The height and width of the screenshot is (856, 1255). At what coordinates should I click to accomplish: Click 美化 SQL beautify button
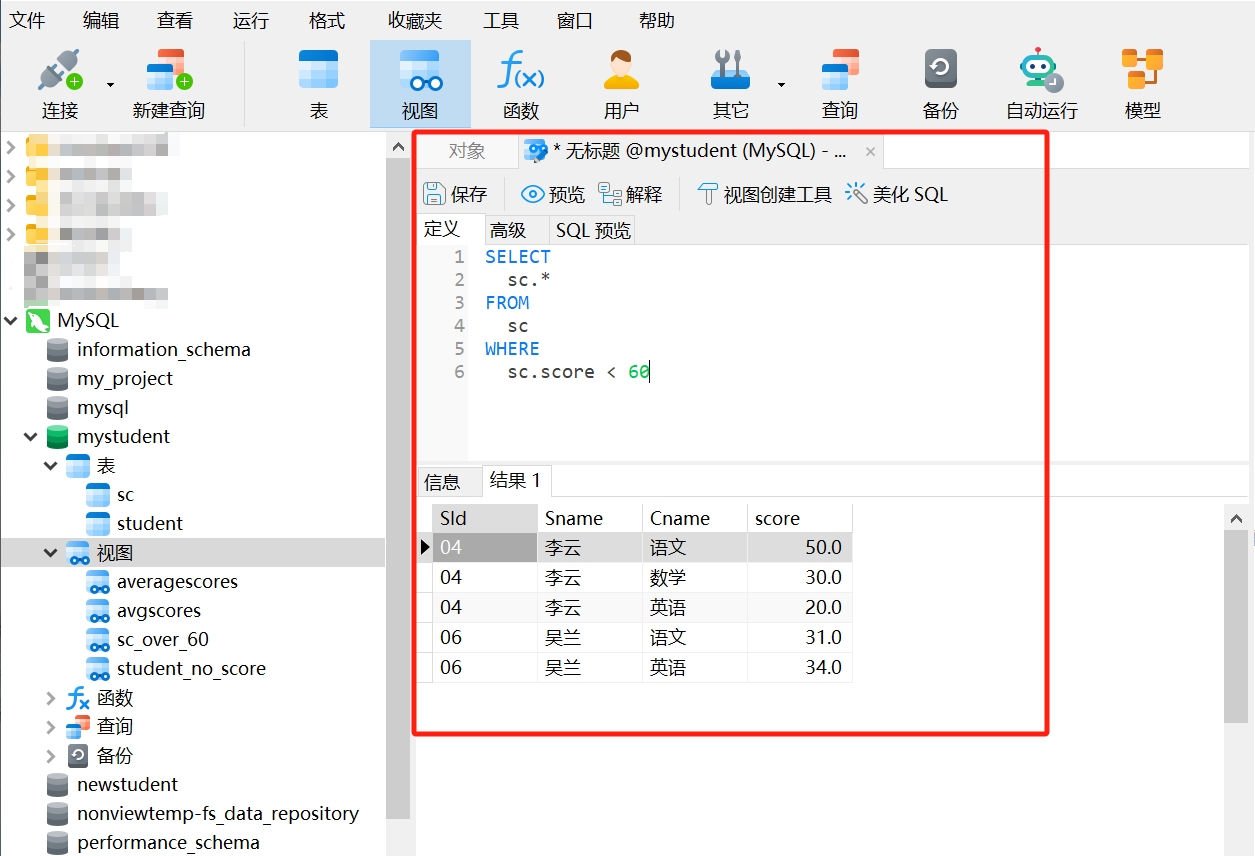click(x=896, y=194)
